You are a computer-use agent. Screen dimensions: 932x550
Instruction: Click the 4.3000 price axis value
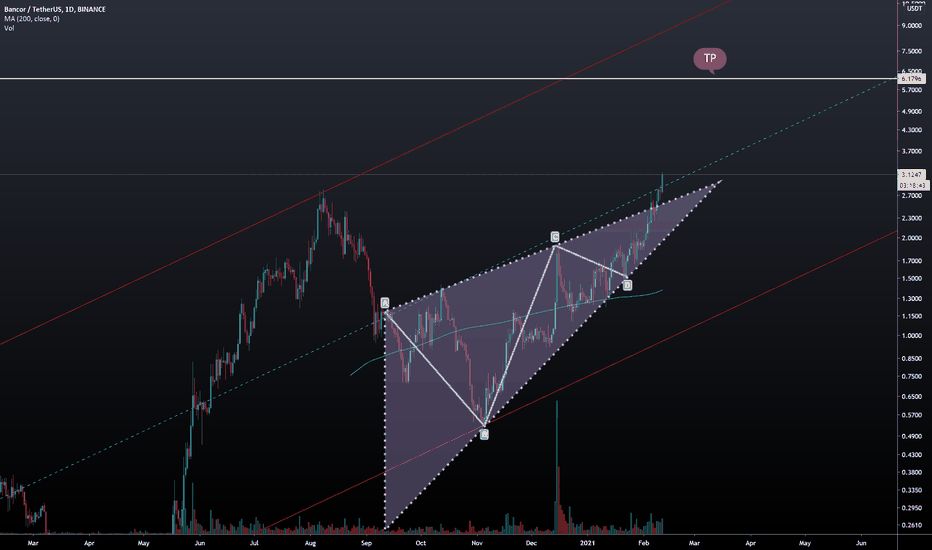pos(911,130)
